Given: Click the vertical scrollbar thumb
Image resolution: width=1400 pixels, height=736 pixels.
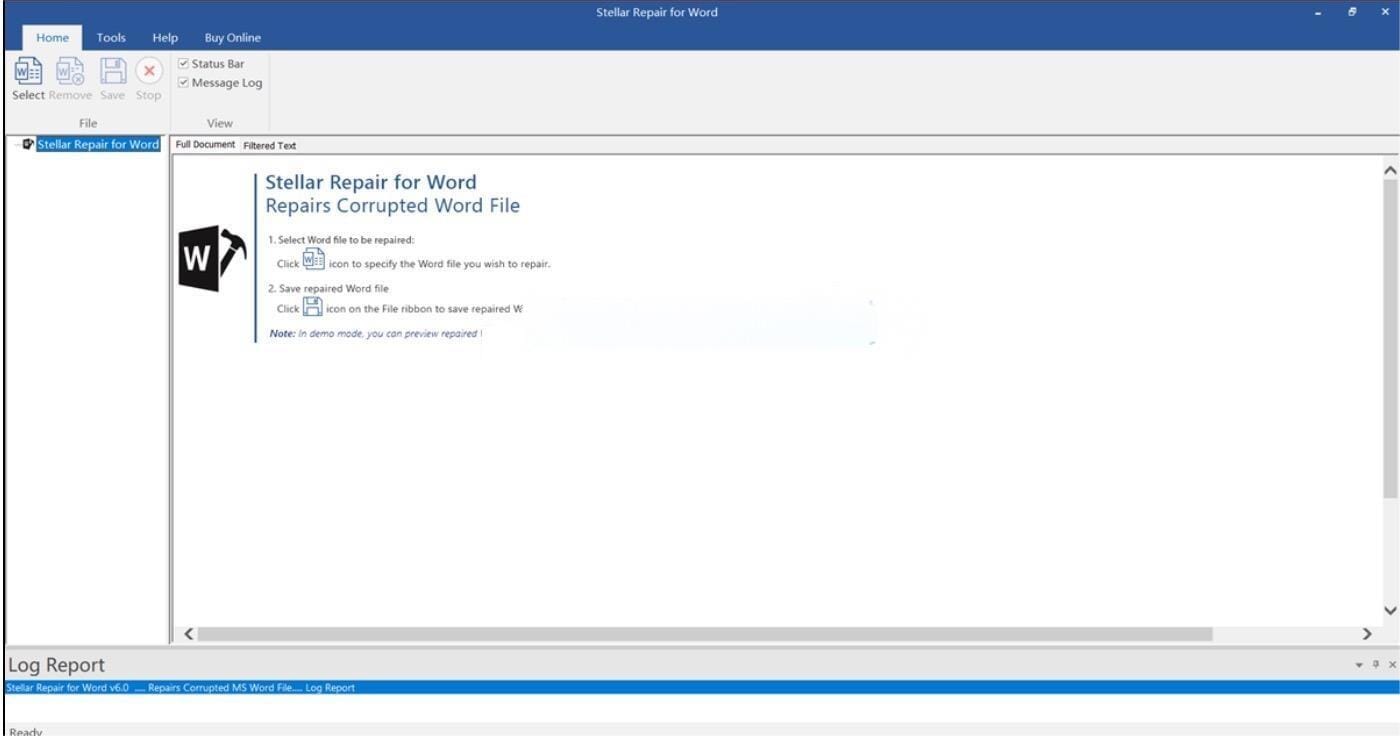Looking at the screenshot, I should click(x=1390, y=340).
